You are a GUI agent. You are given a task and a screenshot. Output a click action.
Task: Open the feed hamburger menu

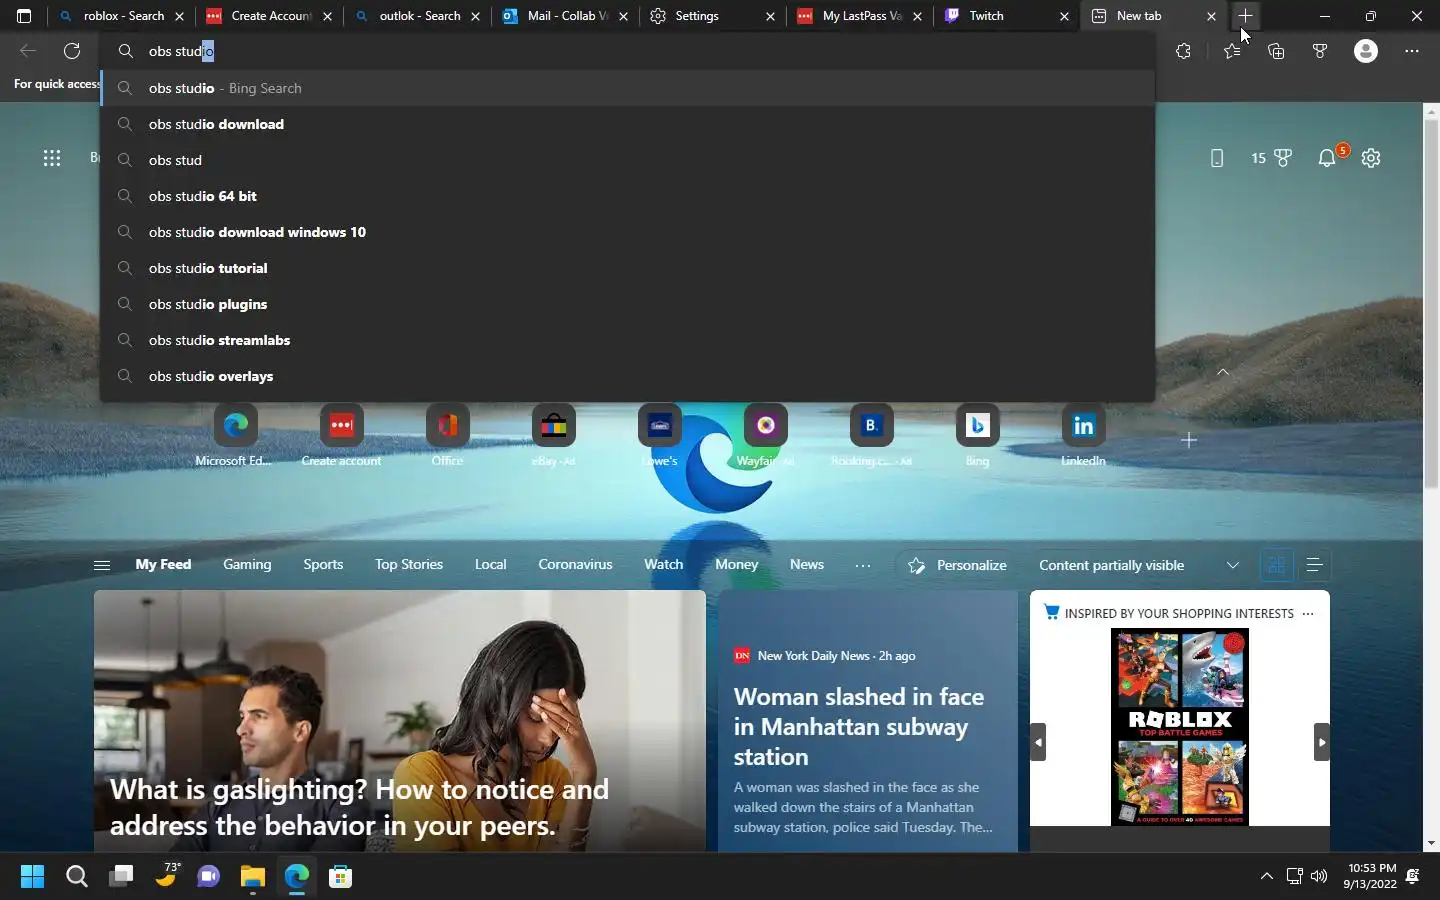(x=102, y=565)
